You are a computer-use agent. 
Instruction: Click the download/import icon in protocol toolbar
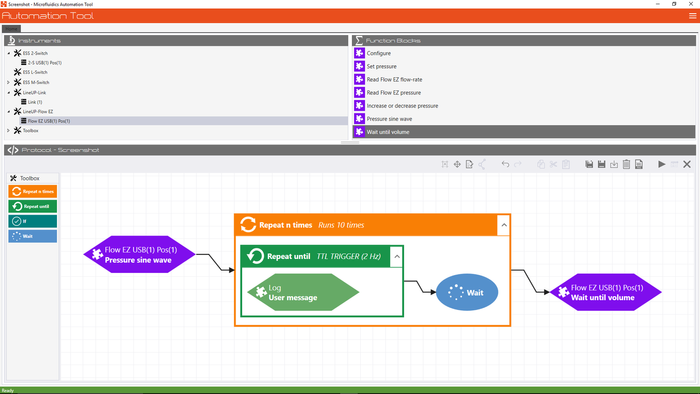(x=614, y=164)
